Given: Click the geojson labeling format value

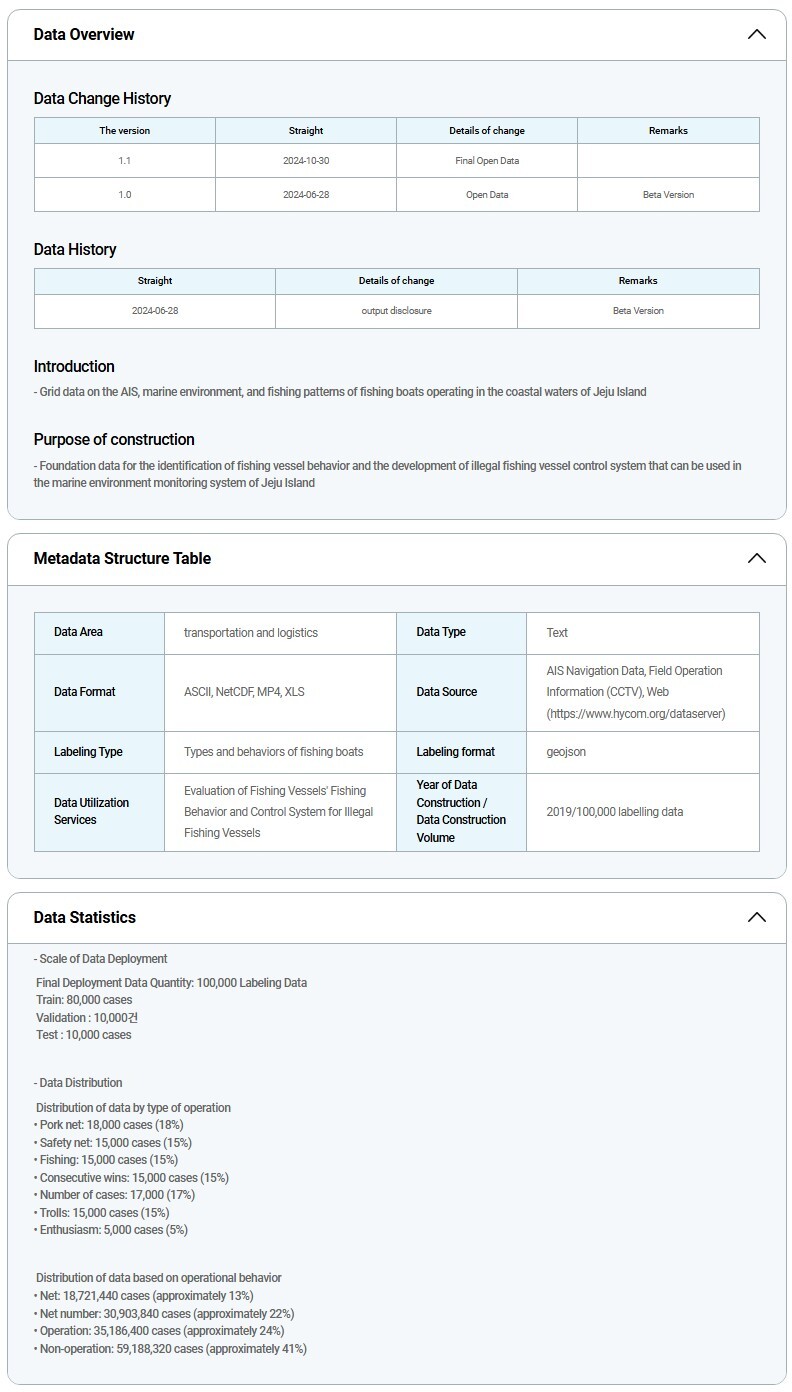Looking at the screenshot, I should (566, 751).
